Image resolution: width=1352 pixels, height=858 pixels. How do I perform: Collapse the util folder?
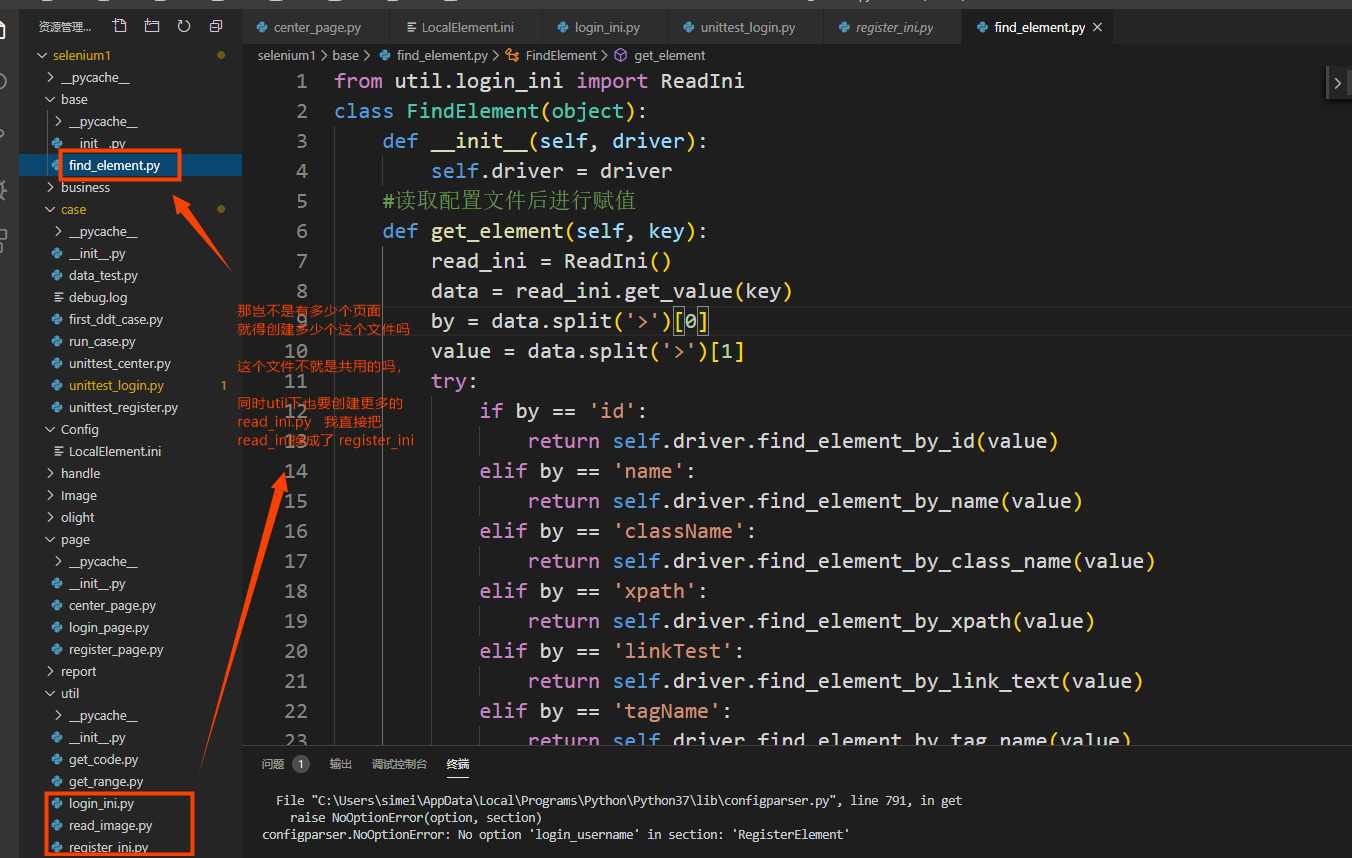tap(69, 694)
